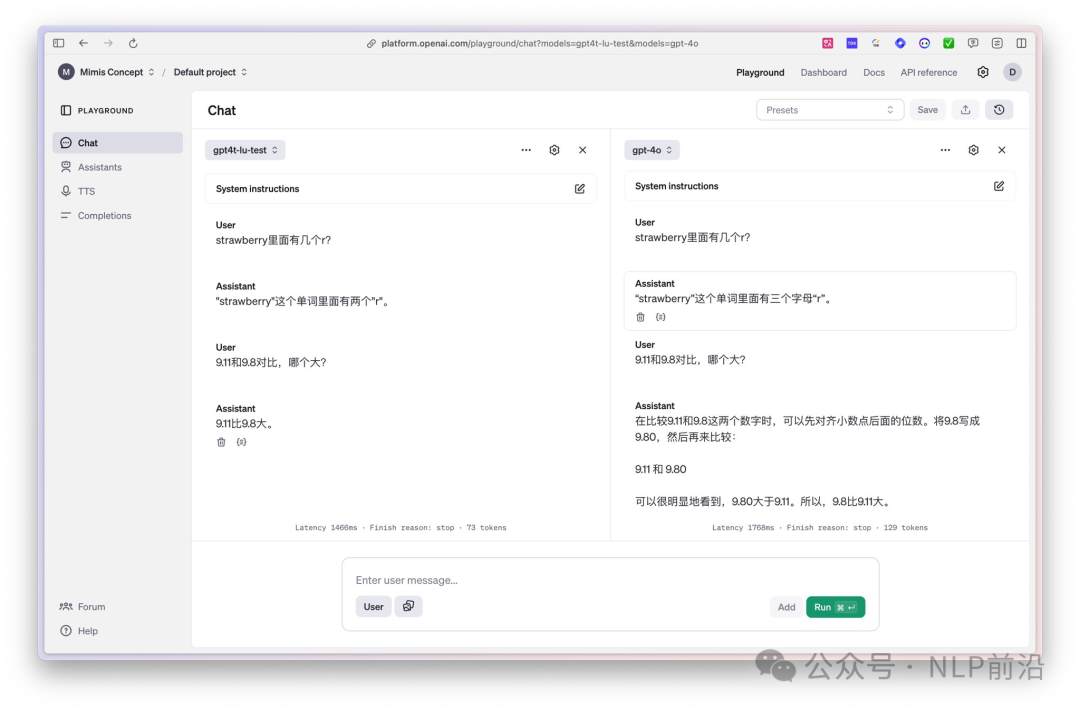Edit system instructions in gpt-4o pane
Screen dimensions: 1080x710
point(998,186)
